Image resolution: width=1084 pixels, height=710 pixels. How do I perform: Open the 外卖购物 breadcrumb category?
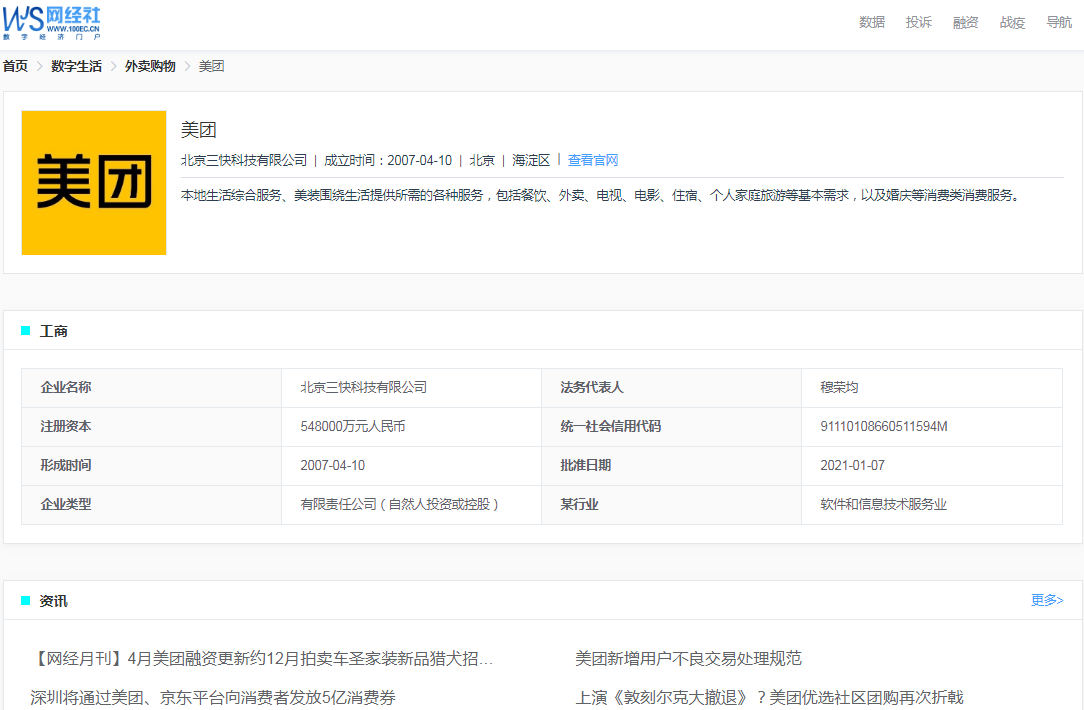tap(150, 66)
